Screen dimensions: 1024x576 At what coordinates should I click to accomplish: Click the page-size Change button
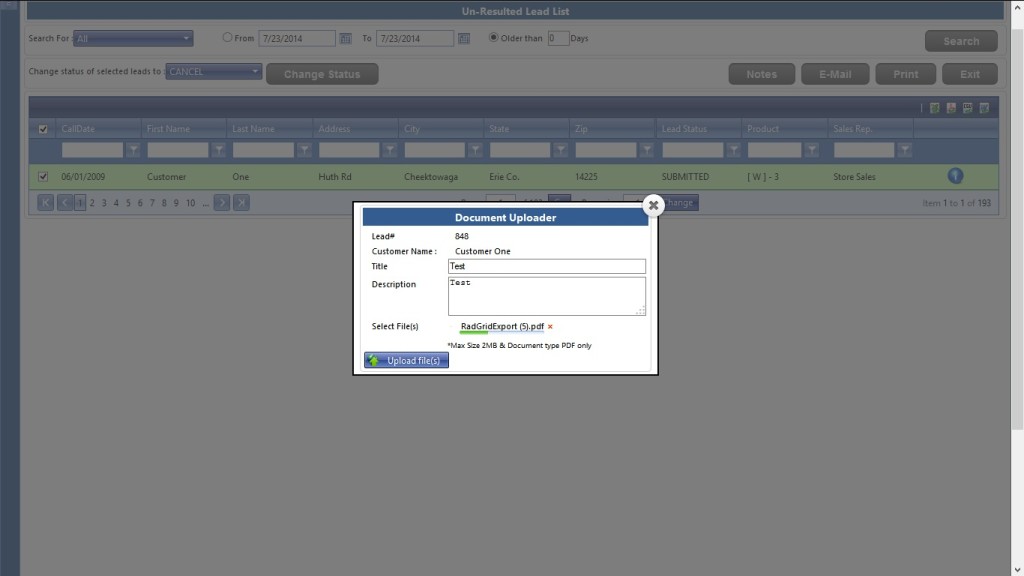pyautogui.click(x=678, y=202)
